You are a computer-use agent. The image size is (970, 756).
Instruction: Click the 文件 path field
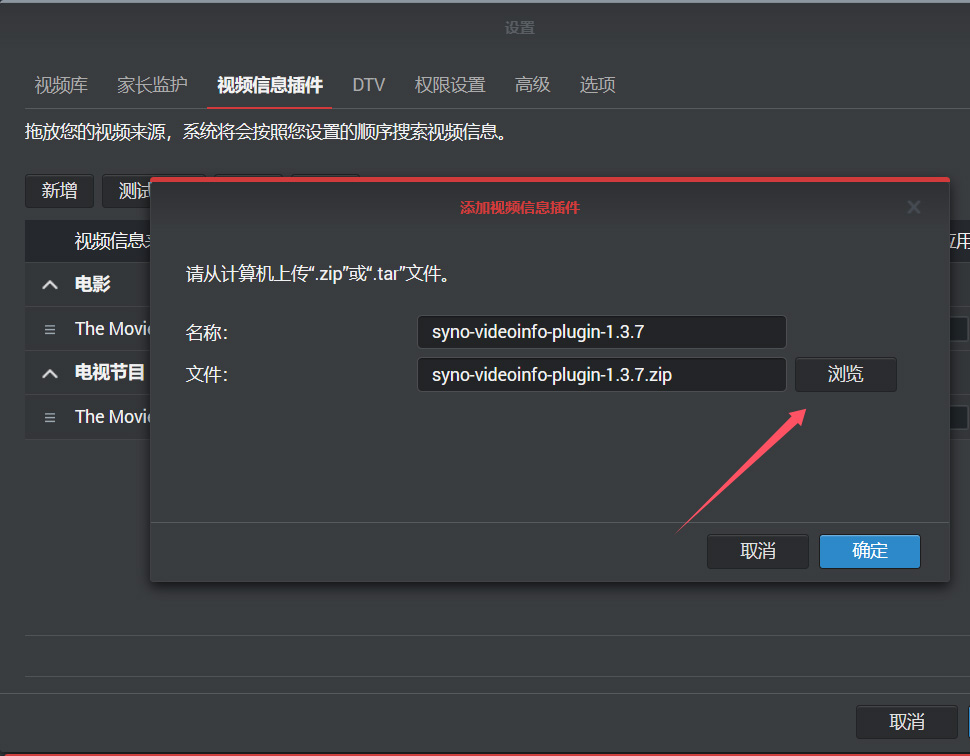click(x=601, y=375)
